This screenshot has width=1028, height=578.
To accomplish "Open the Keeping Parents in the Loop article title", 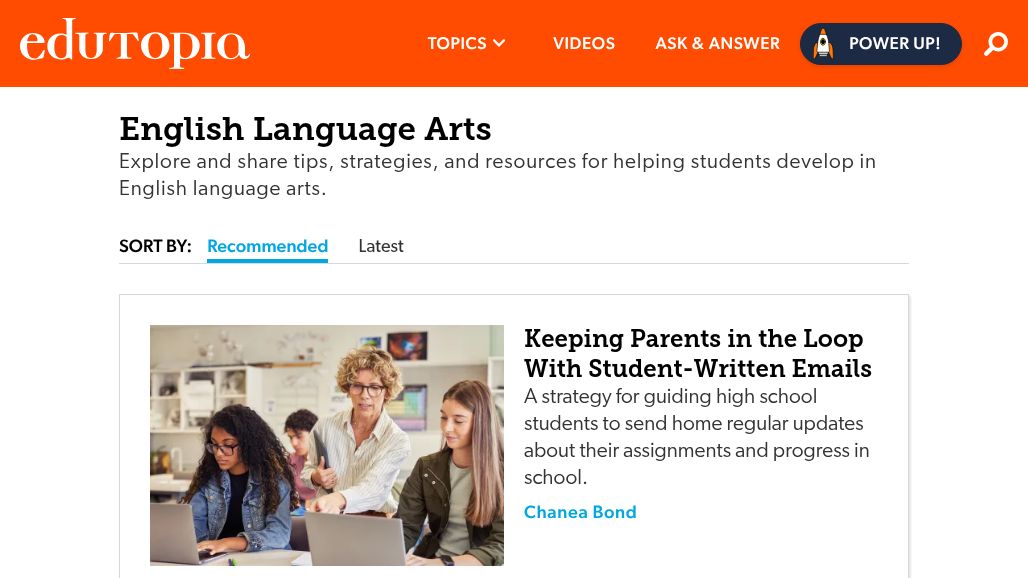I will 697,353.
